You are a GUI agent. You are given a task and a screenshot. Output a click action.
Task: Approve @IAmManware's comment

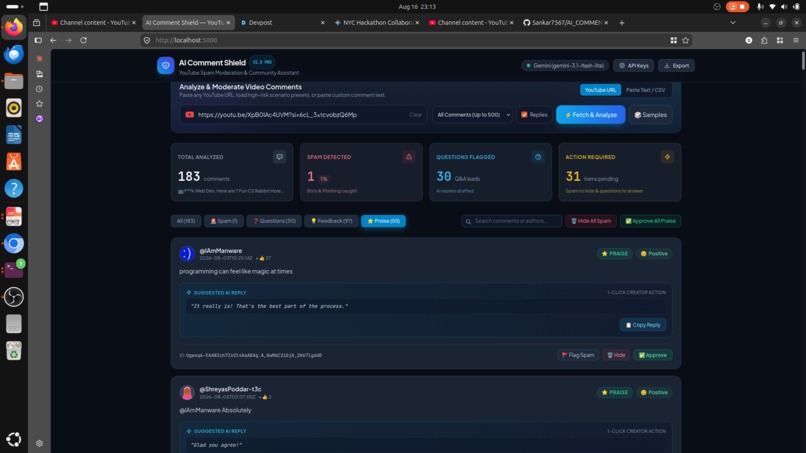coord(653,355)
